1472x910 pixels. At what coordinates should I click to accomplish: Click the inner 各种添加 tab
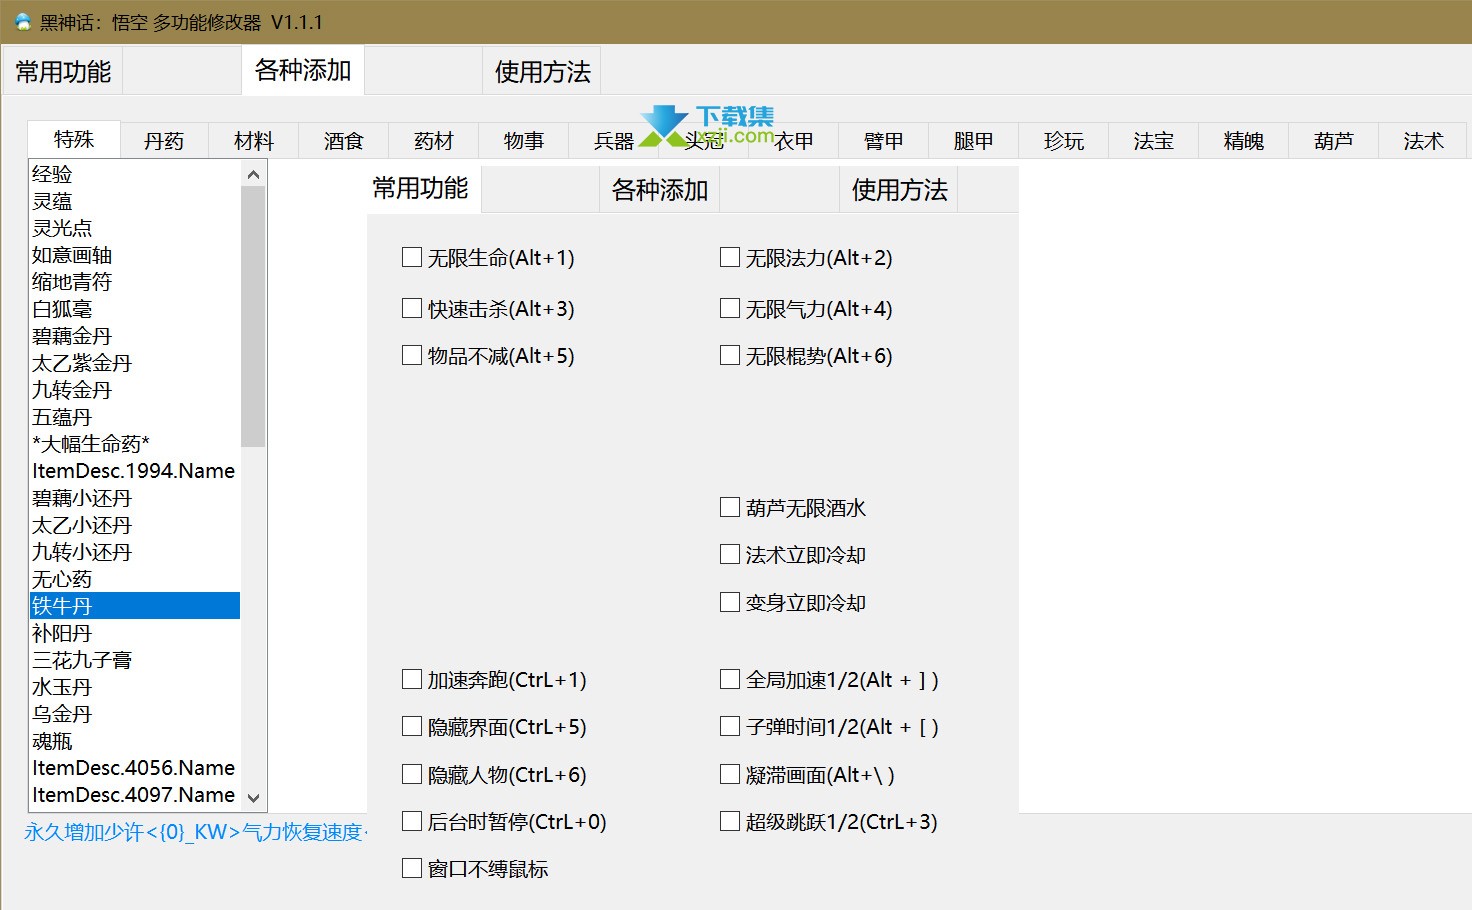point(660,190)
